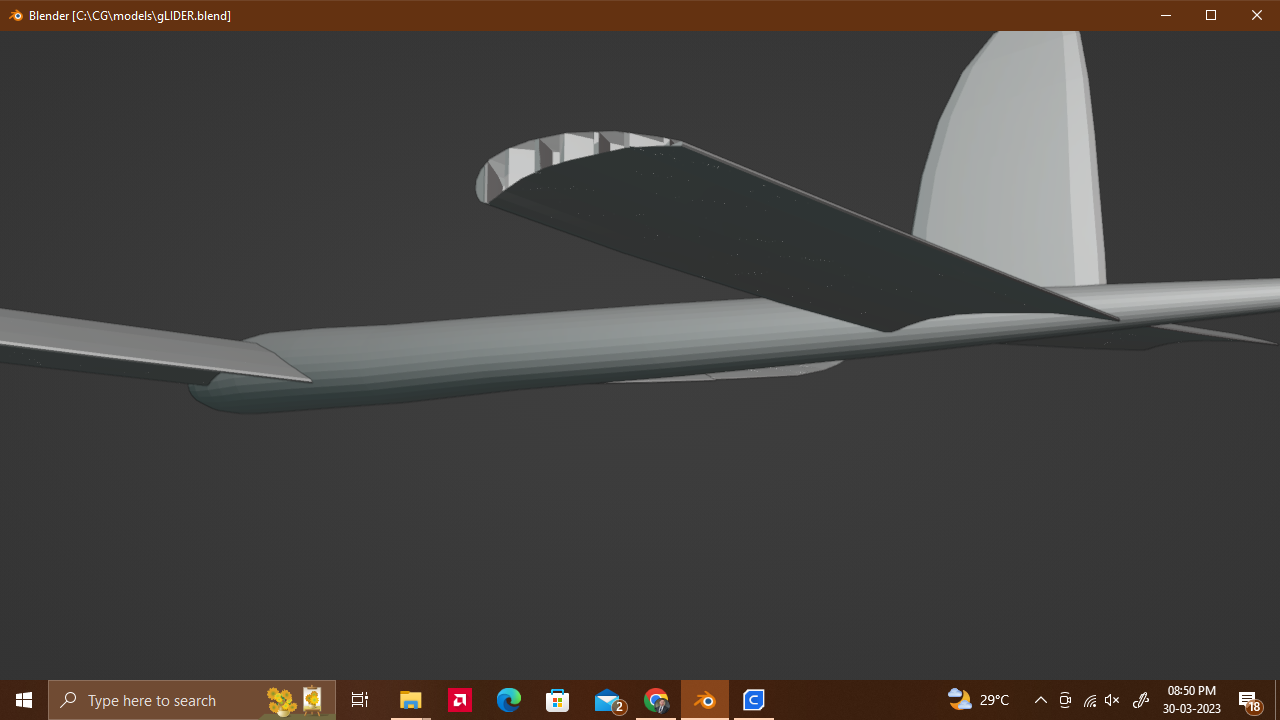Viewport: 1280px width, 720px height.
Task: Open File Explorer from the taskbar
Action: pyautogui.click(x=410, y=700)
